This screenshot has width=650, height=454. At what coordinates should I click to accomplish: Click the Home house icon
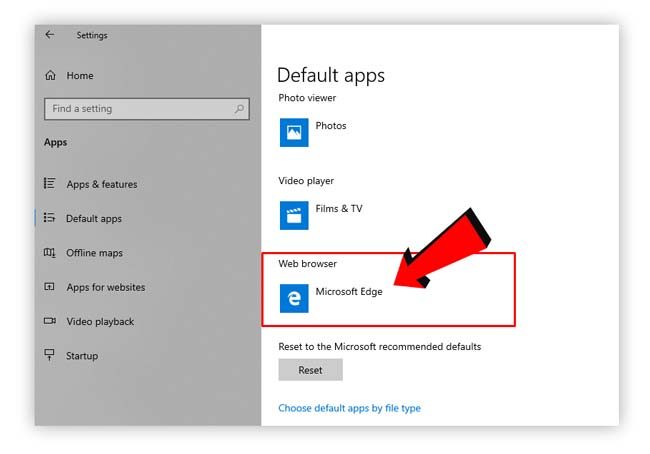point(51,75)
